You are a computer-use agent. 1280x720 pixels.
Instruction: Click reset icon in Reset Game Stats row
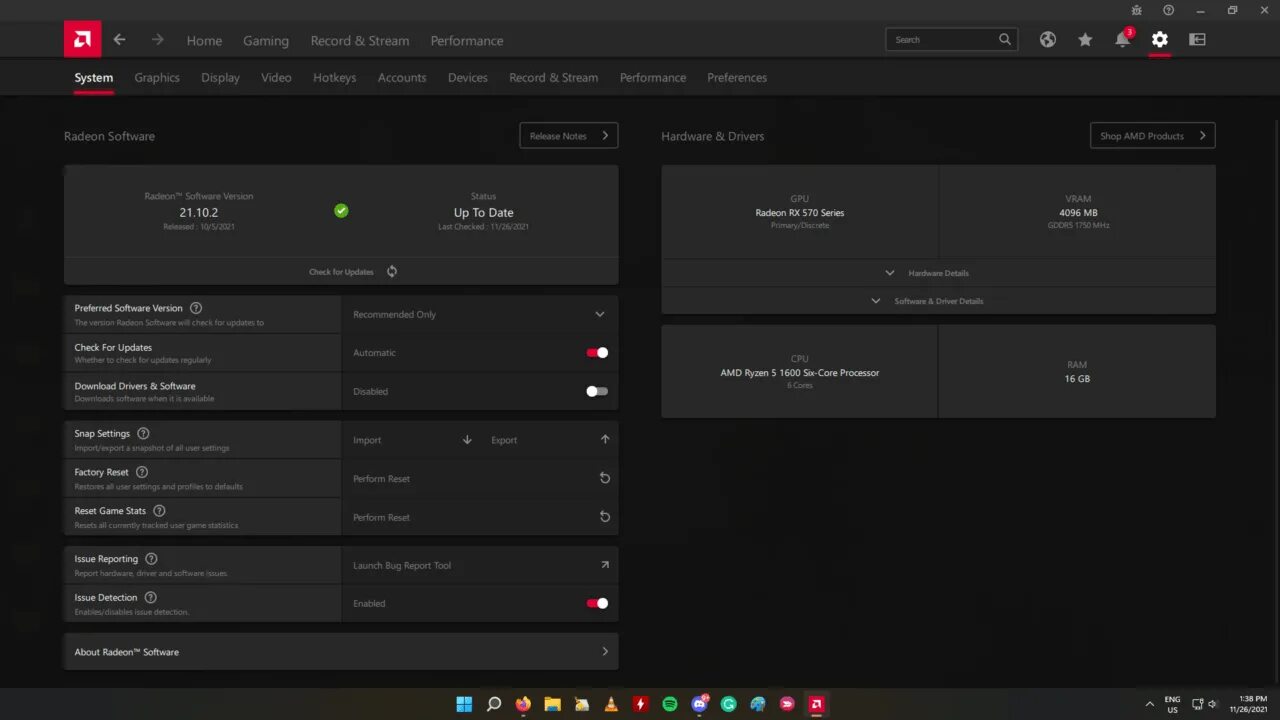605,517
